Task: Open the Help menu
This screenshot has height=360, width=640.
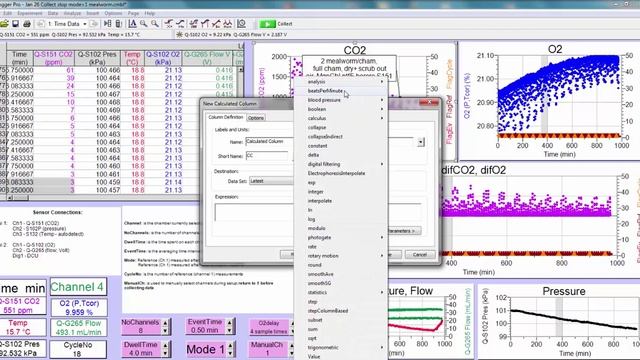Action: click(x=150, y=13)
